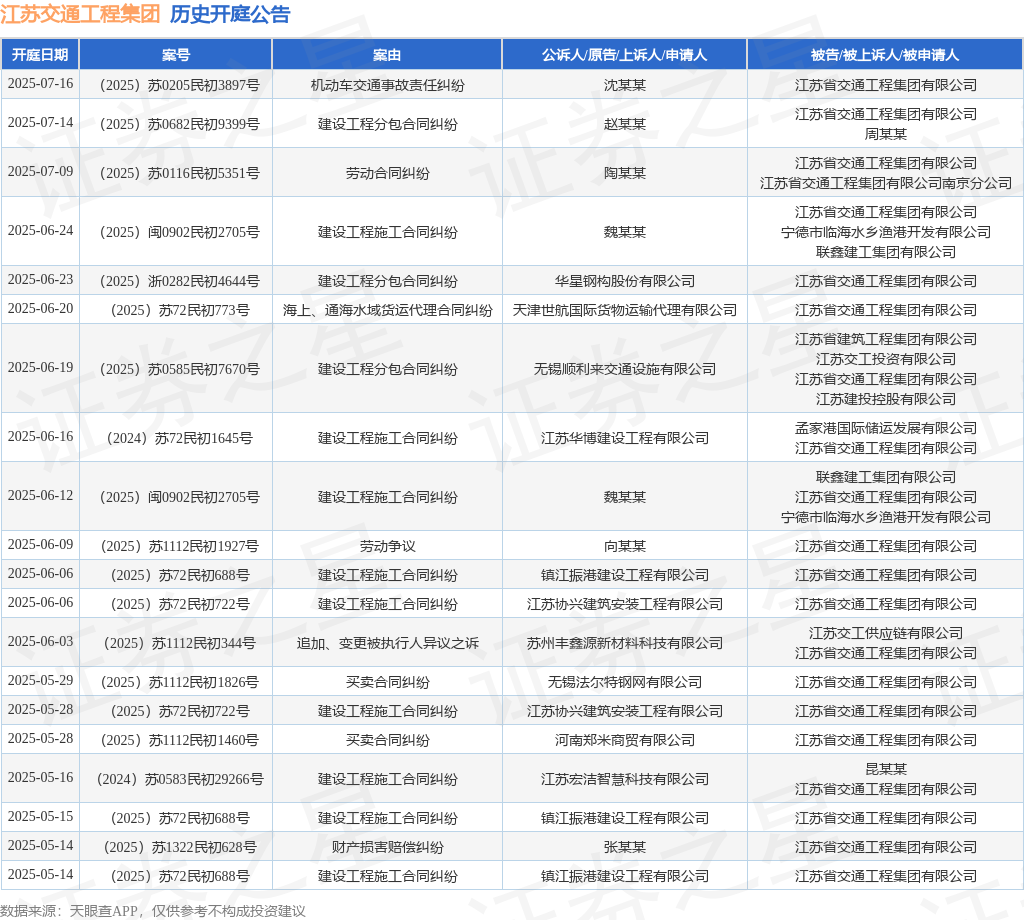The height and width of the screenshot is (920, 1024).
Task: Click 河南郑米商贸有限公司
Action: pos(624,740)
